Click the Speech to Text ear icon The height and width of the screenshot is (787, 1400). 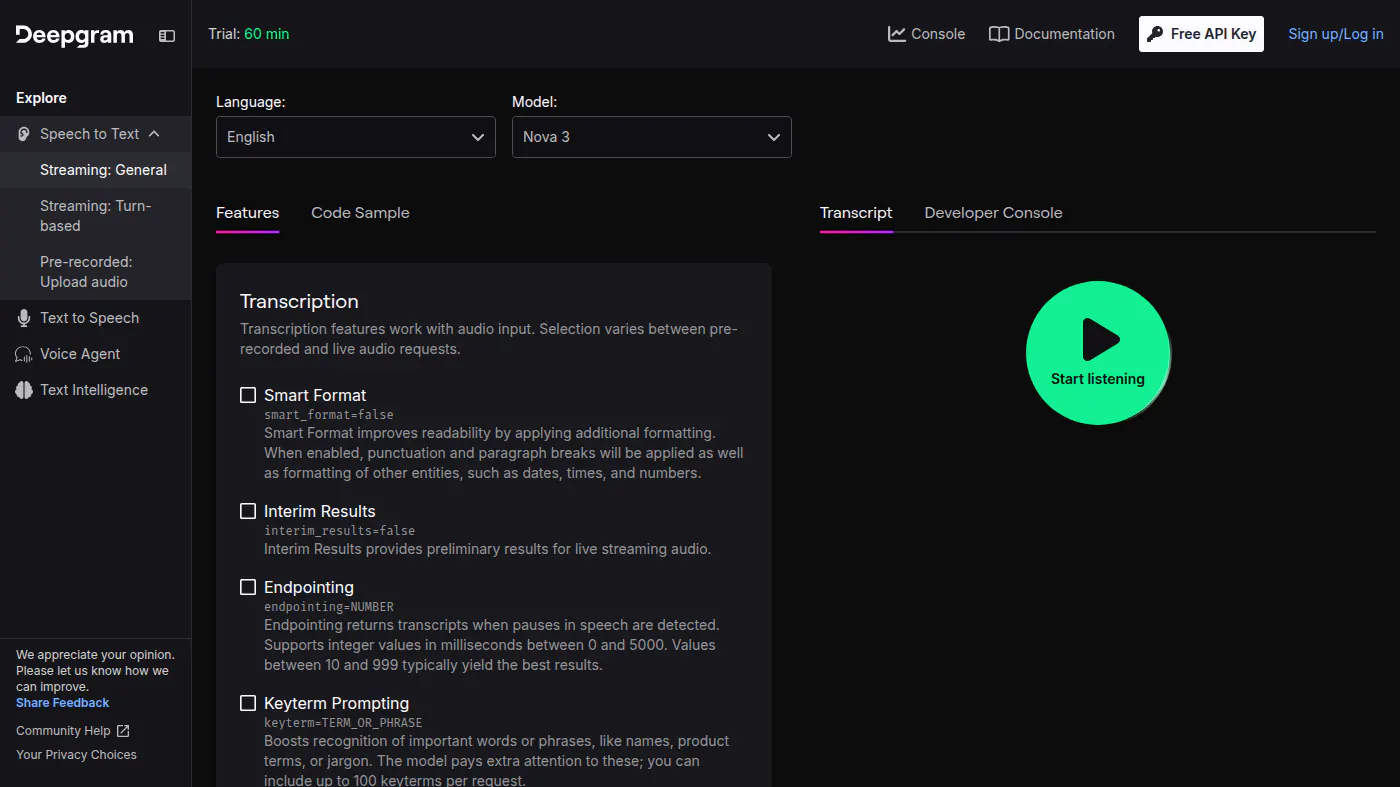tap(24, 134)
